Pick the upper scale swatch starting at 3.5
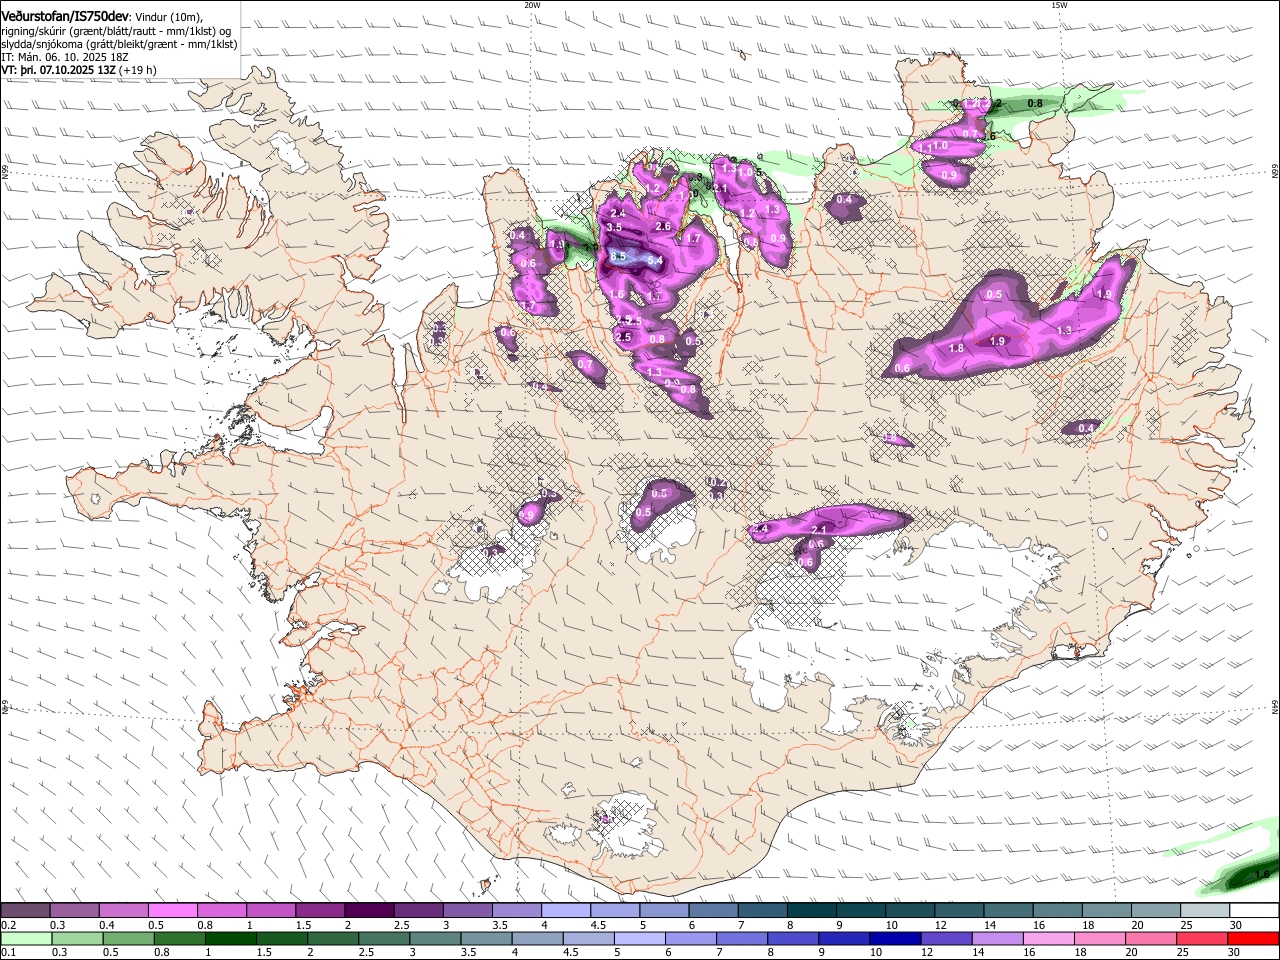 tap(517, 911)
